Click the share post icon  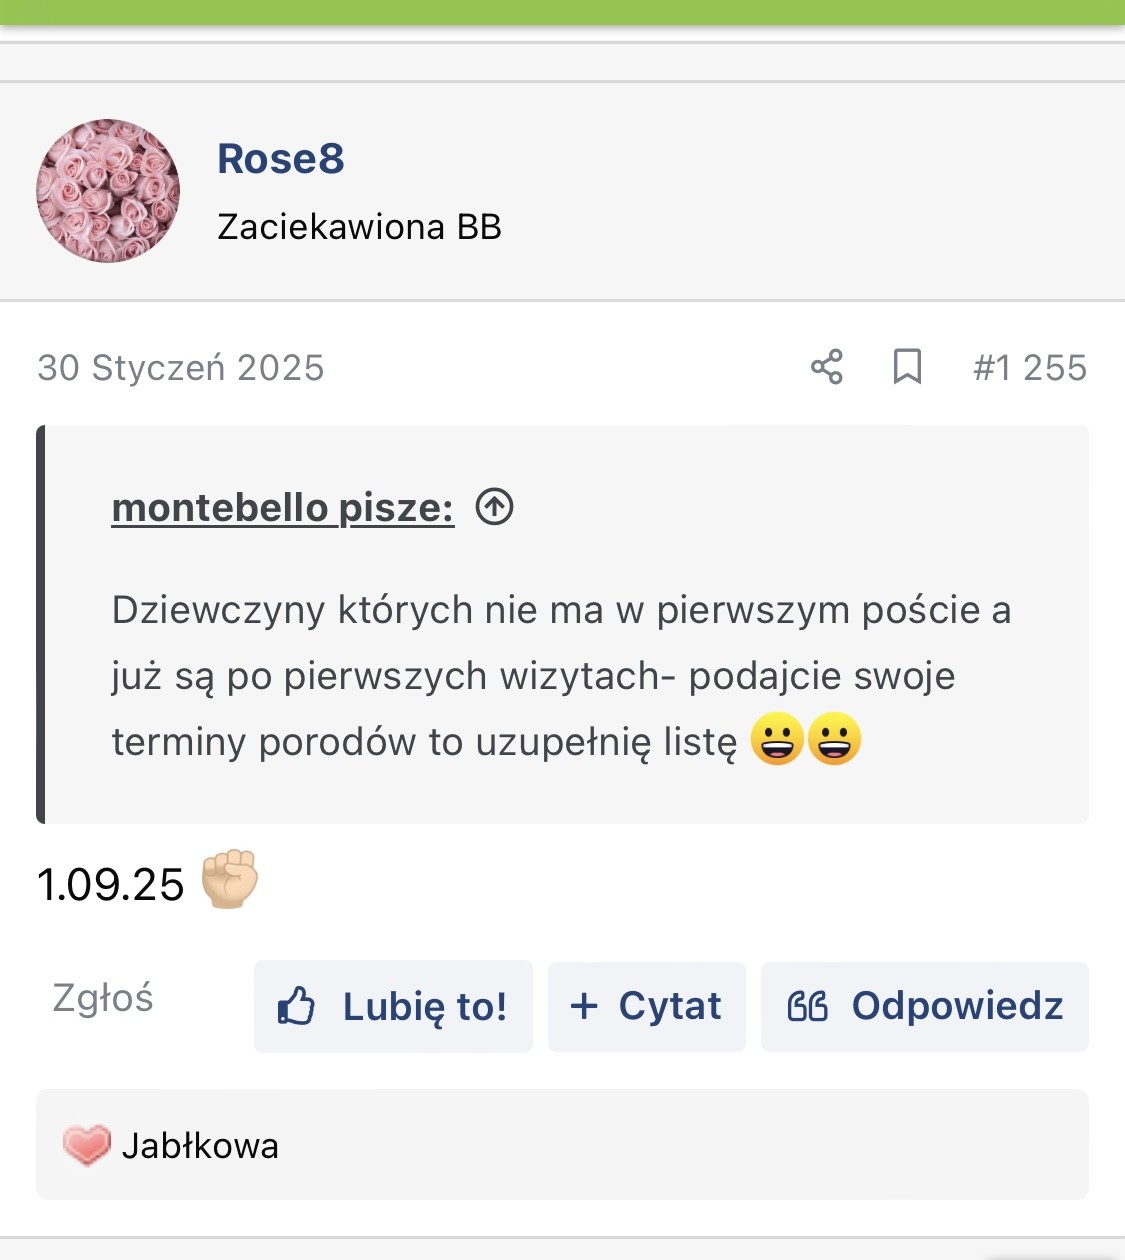(827, 367)
